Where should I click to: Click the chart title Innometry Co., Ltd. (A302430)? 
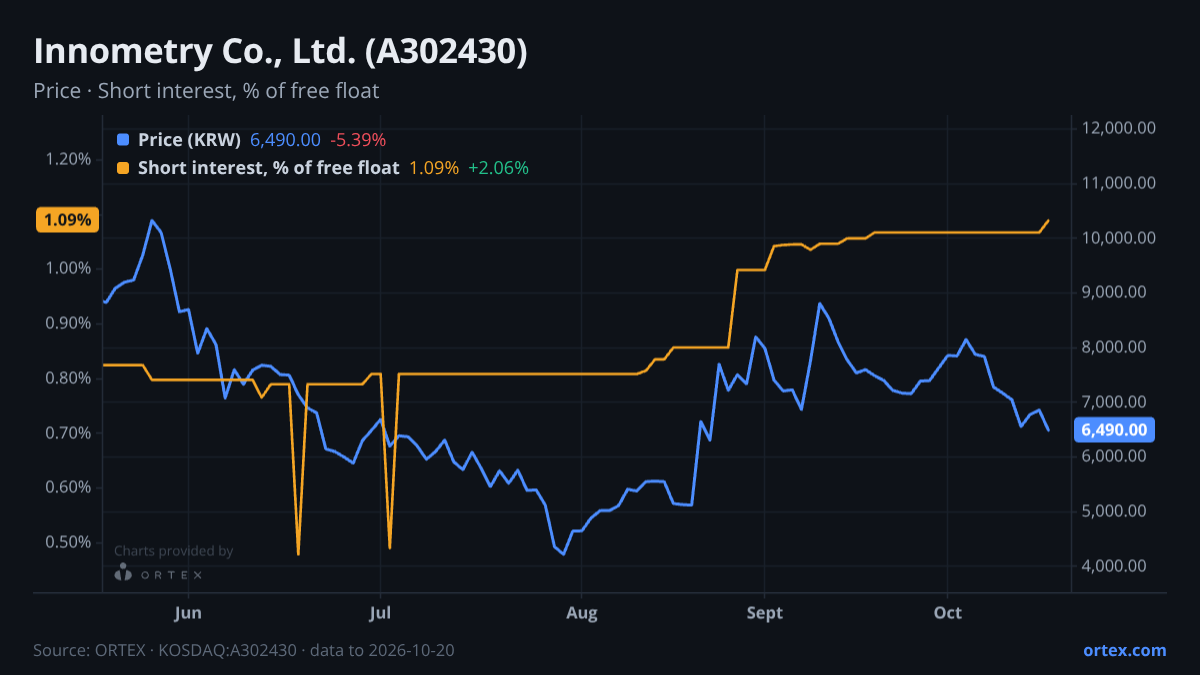point(280,52)
